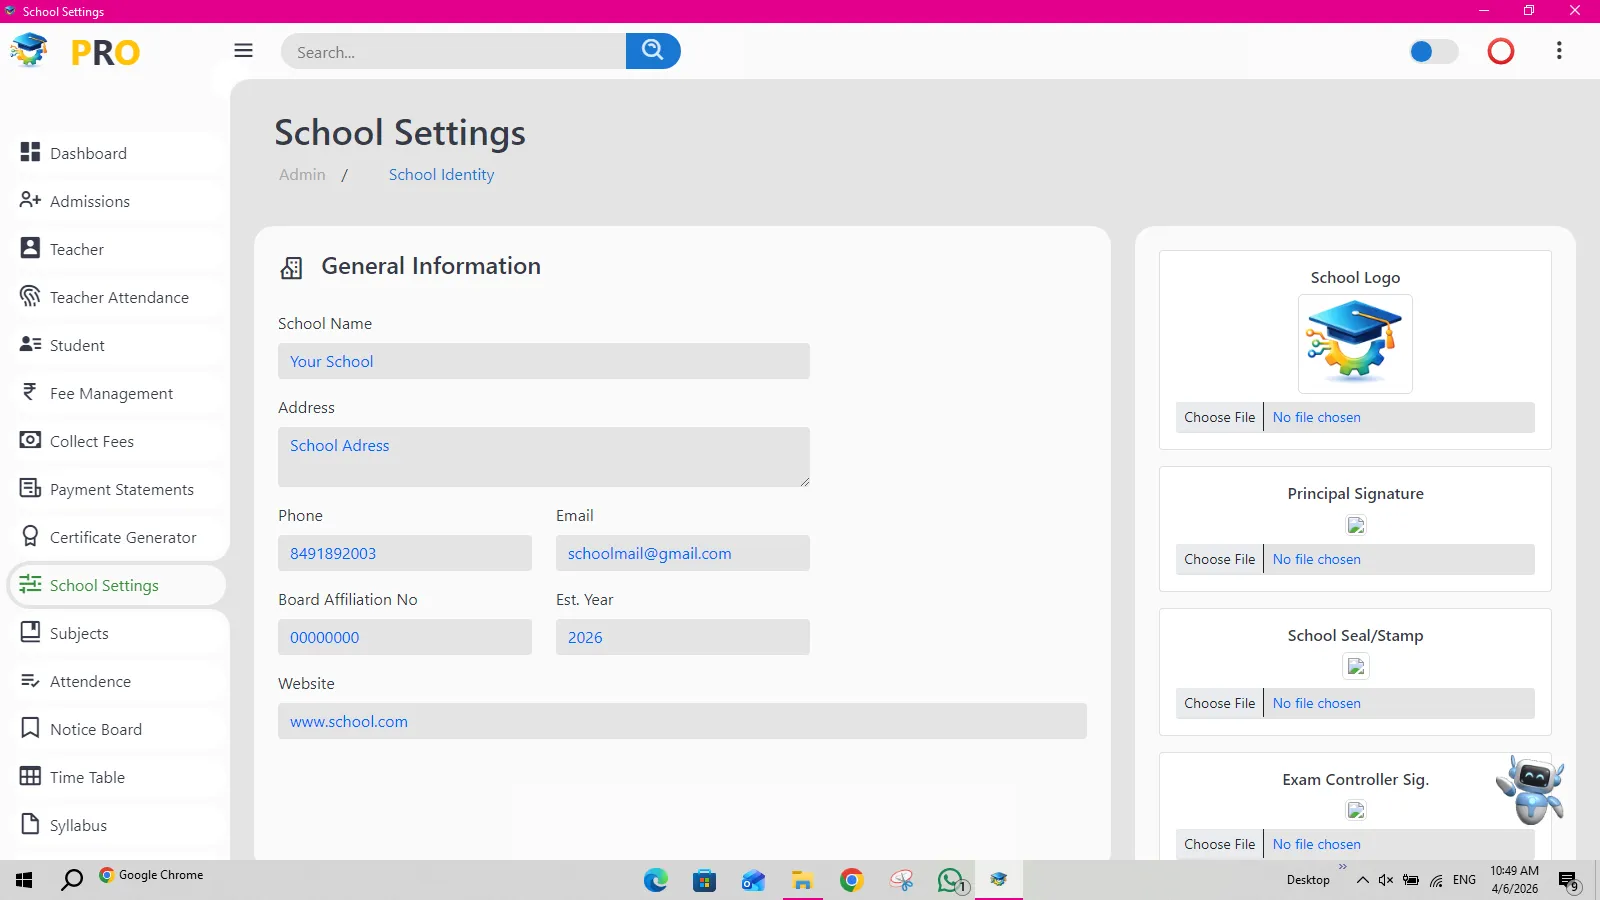Click the Principal Signature broken image thumbnail
The width and height of the screenshot is (1600, 900).
click(x=1356, y=525)
